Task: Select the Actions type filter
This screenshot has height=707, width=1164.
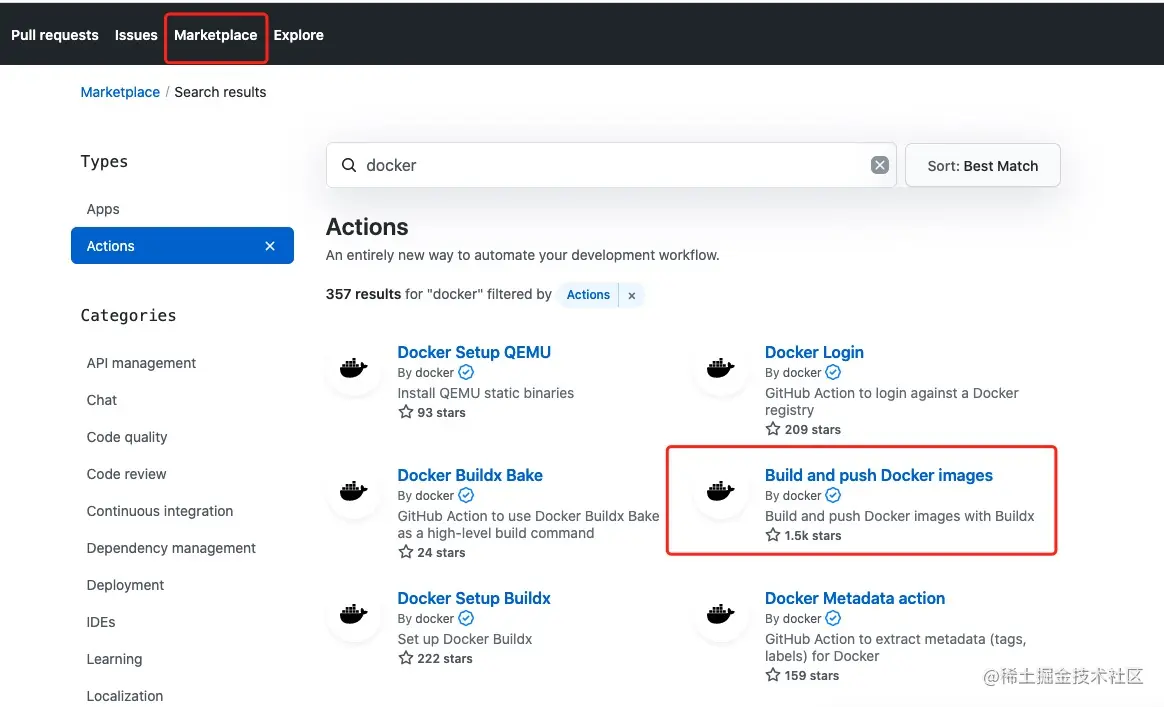Action: click(182, 246)
